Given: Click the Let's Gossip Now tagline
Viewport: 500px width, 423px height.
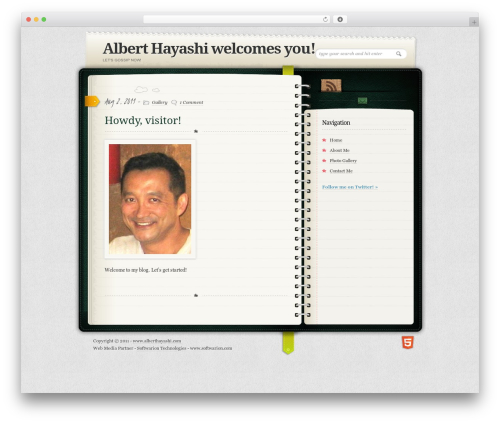Looking at the screenshot, I should (x=122, y=60).
